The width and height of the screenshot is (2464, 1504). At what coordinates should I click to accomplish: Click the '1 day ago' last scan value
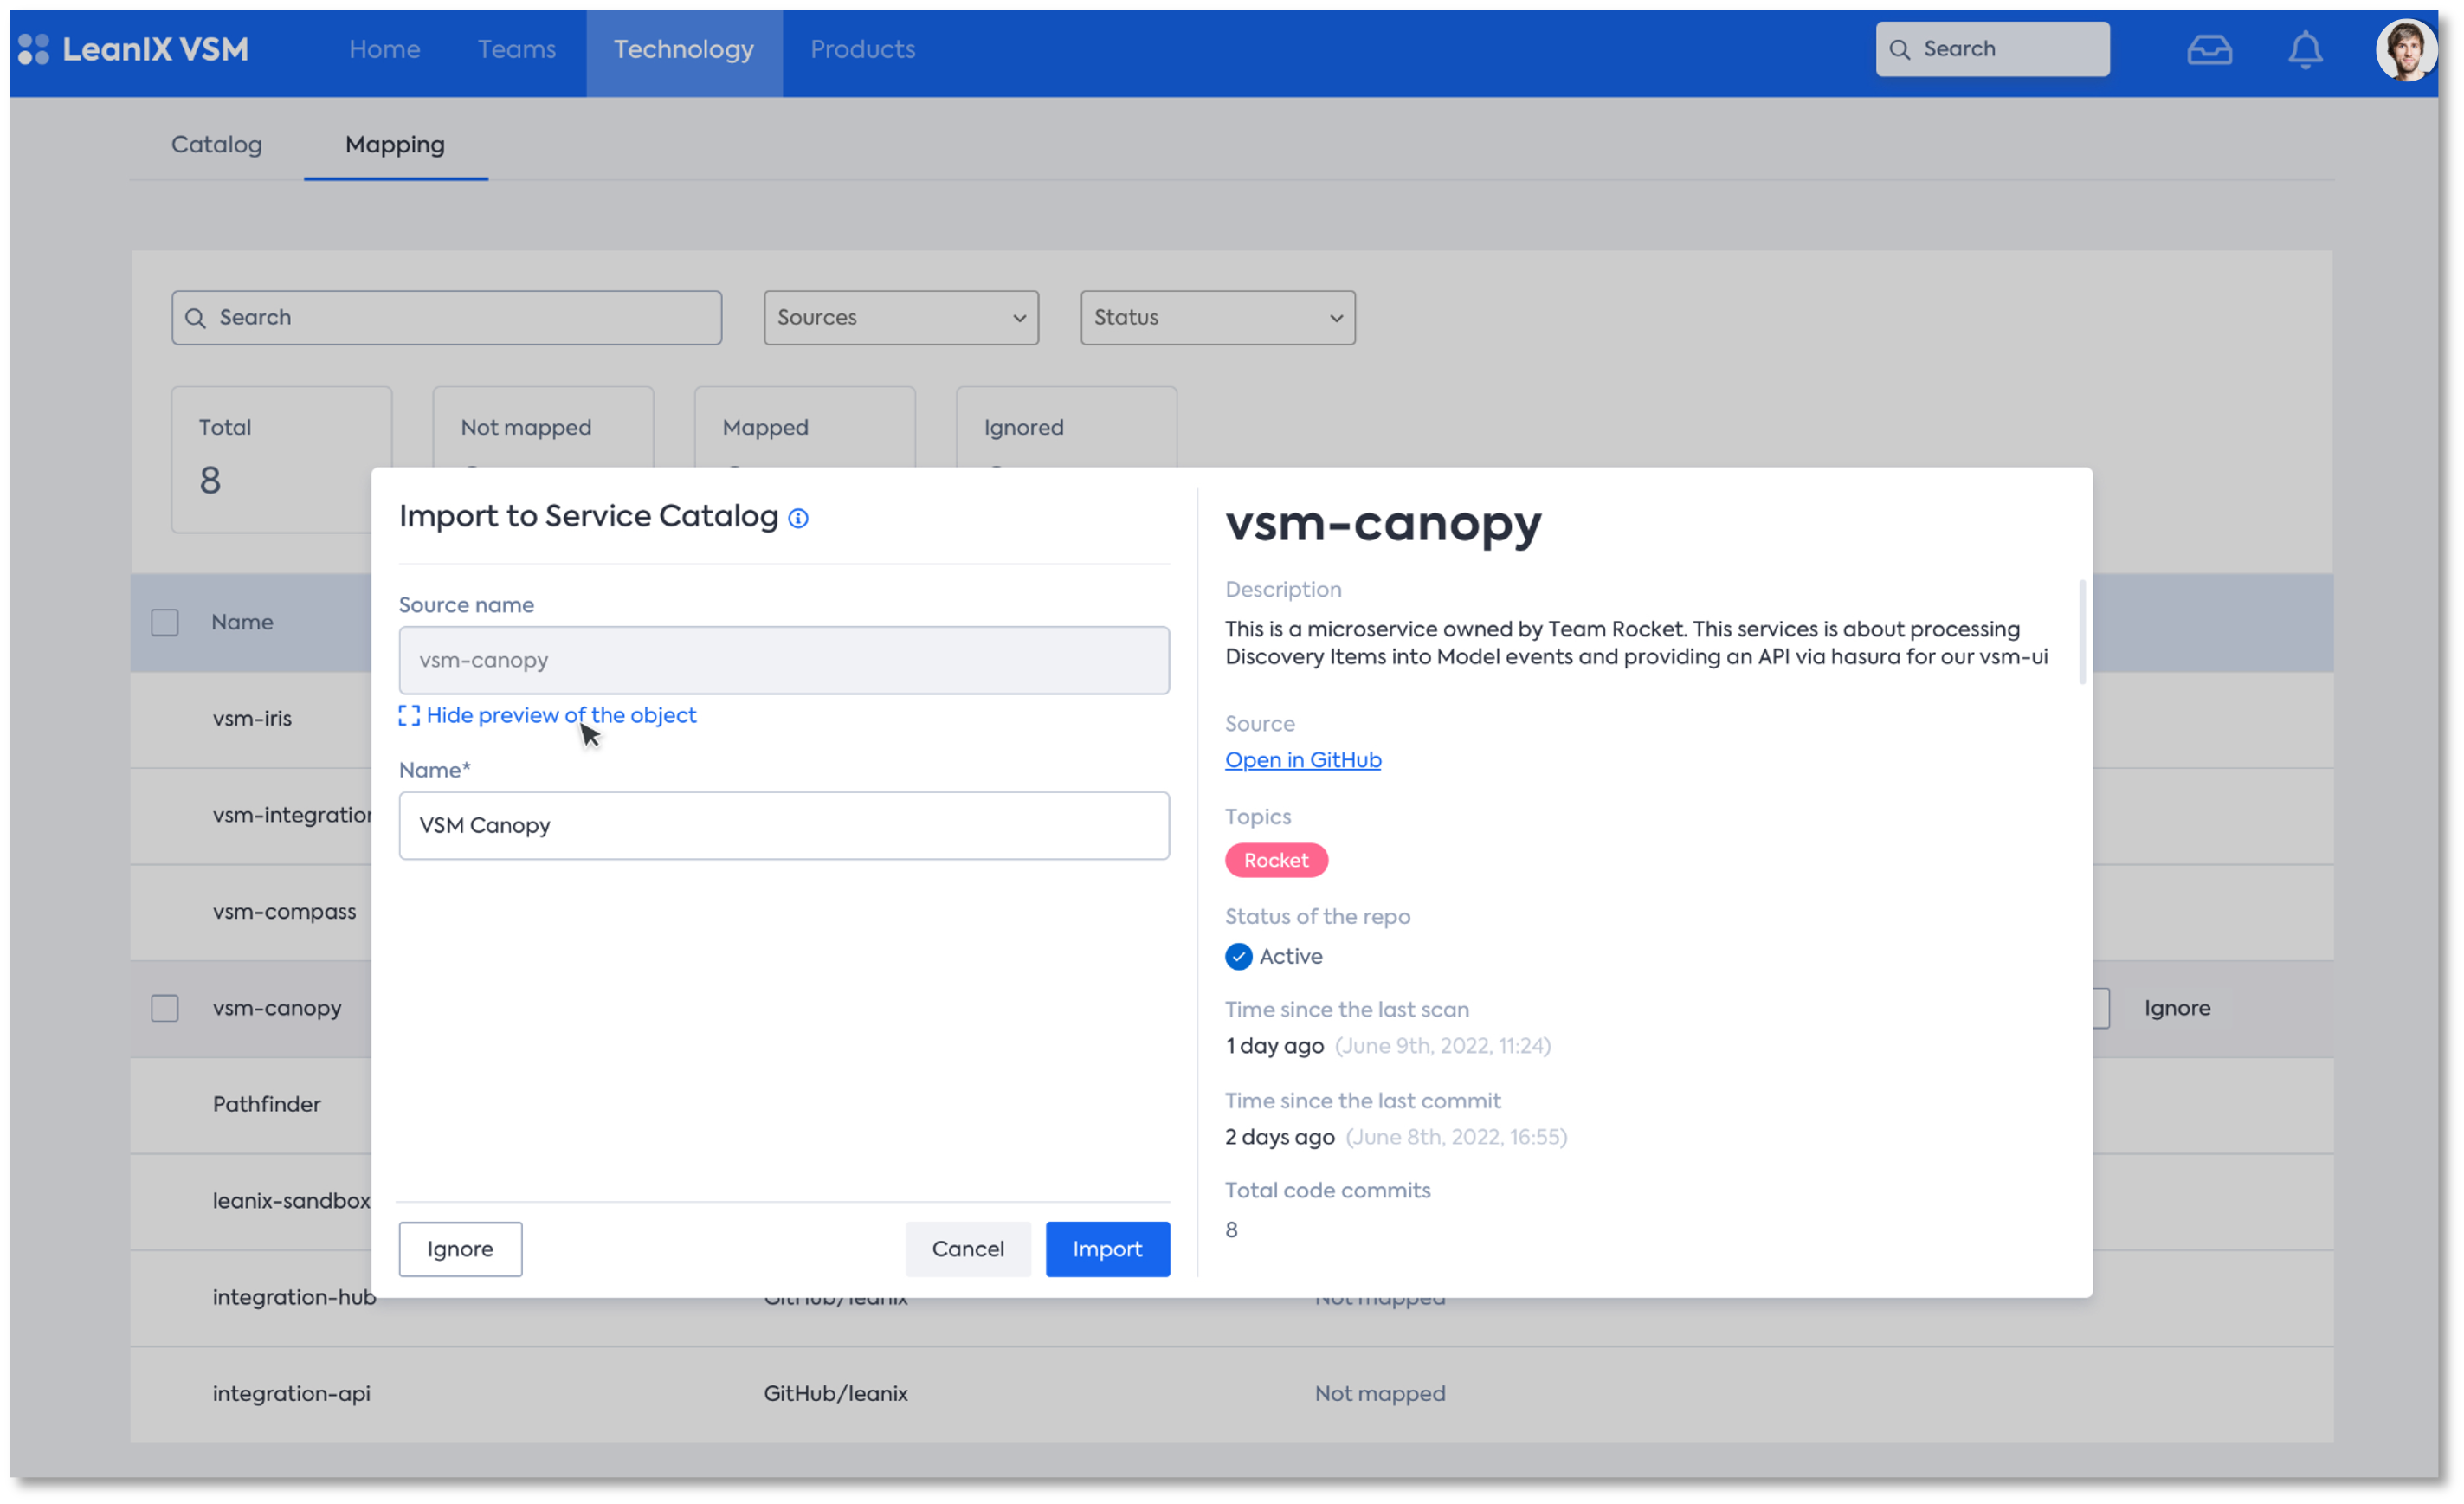1274,1046
